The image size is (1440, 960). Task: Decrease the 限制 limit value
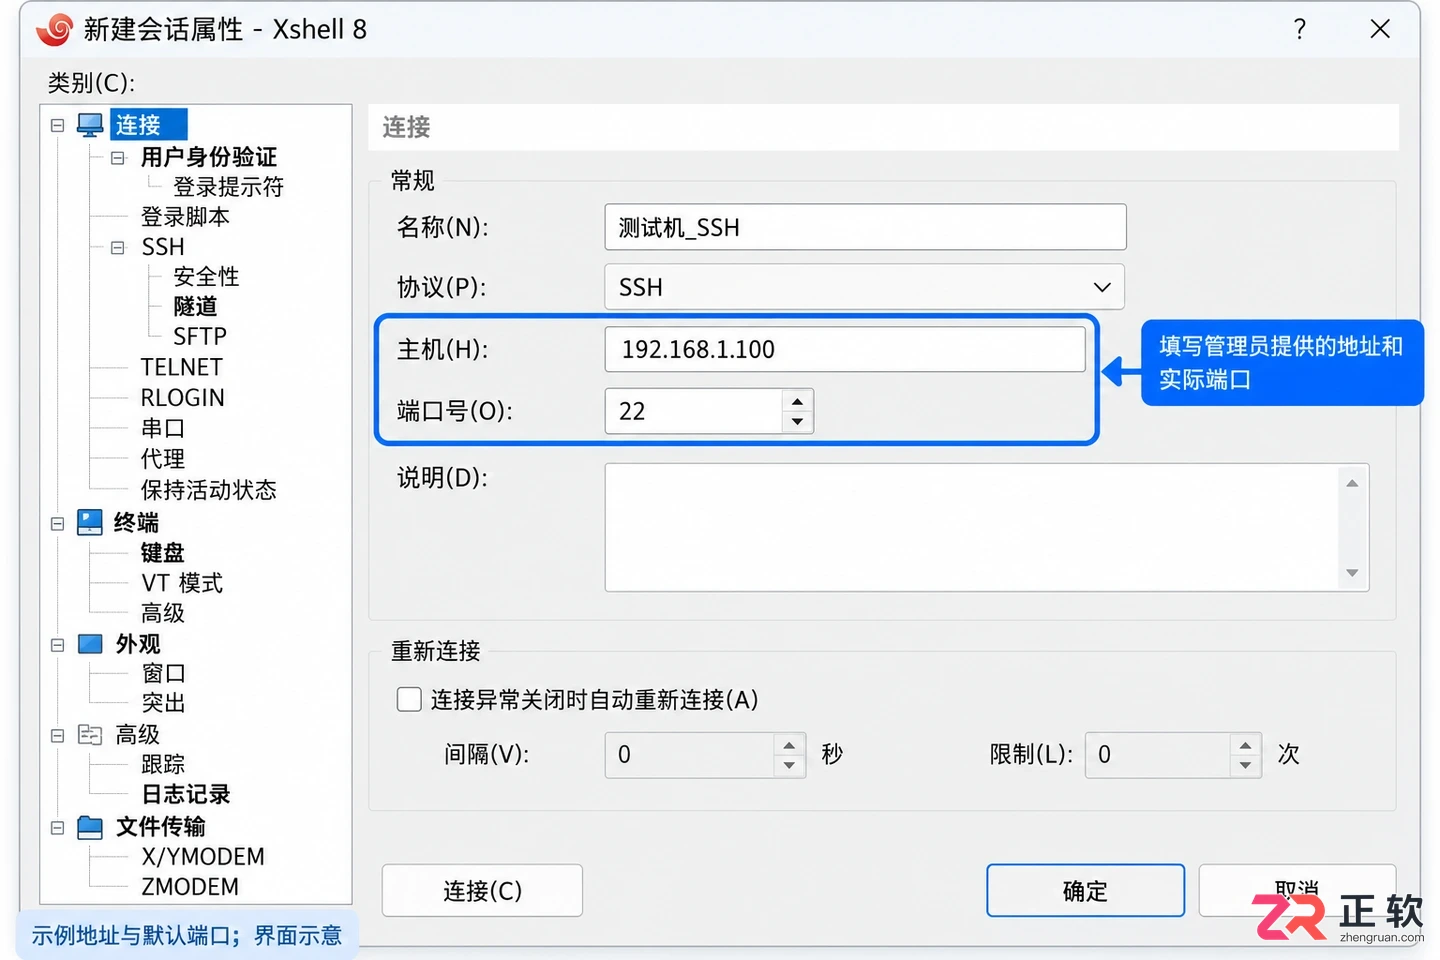pyautogui.click(x=1245, y=765)
